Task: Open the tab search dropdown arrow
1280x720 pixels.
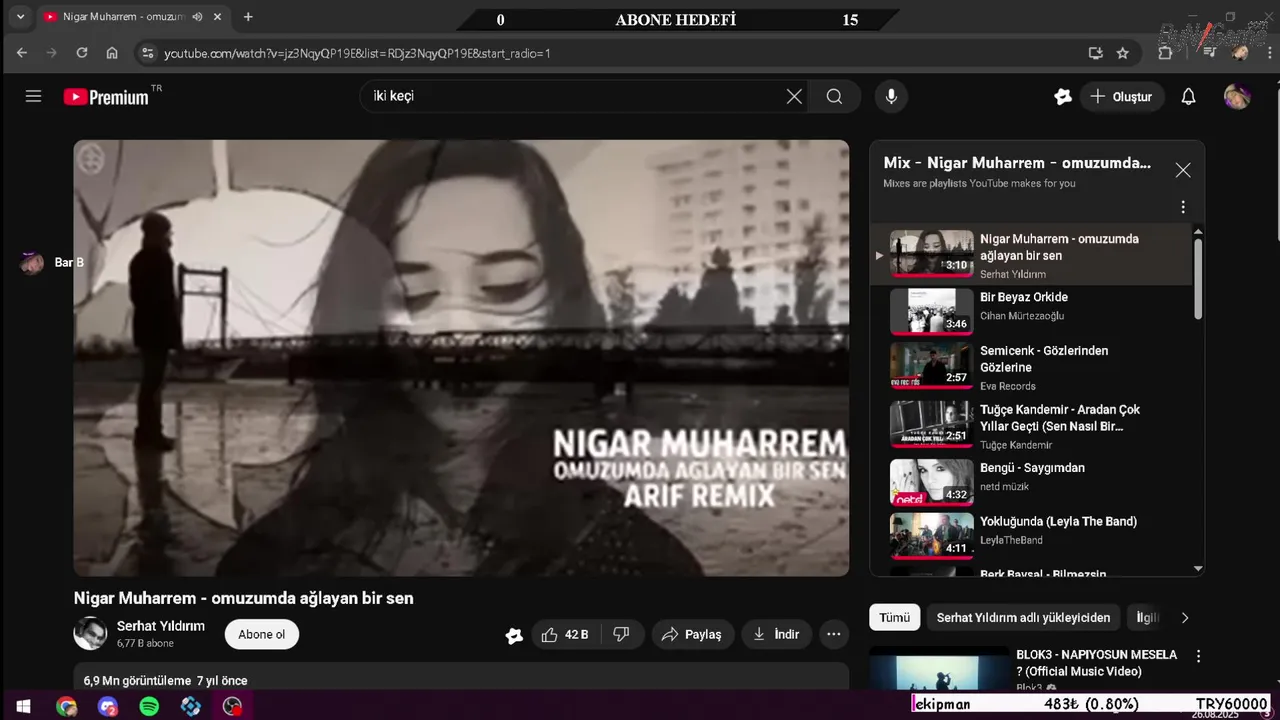Action: click(20, 17)
